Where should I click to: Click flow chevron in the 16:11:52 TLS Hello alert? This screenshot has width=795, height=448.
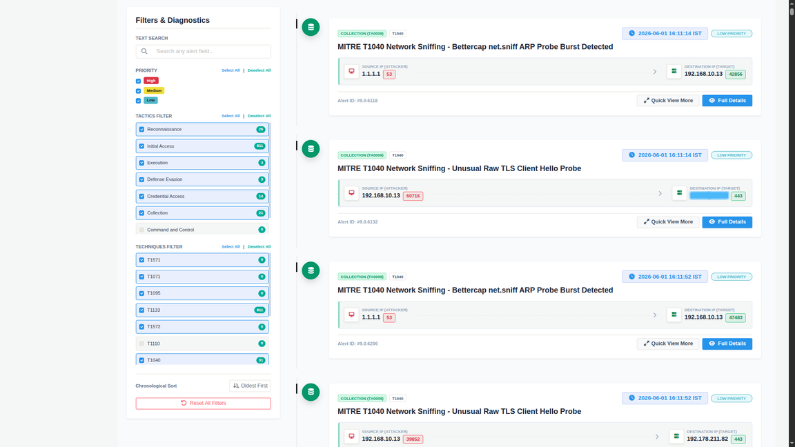click(x=657, y=437)
